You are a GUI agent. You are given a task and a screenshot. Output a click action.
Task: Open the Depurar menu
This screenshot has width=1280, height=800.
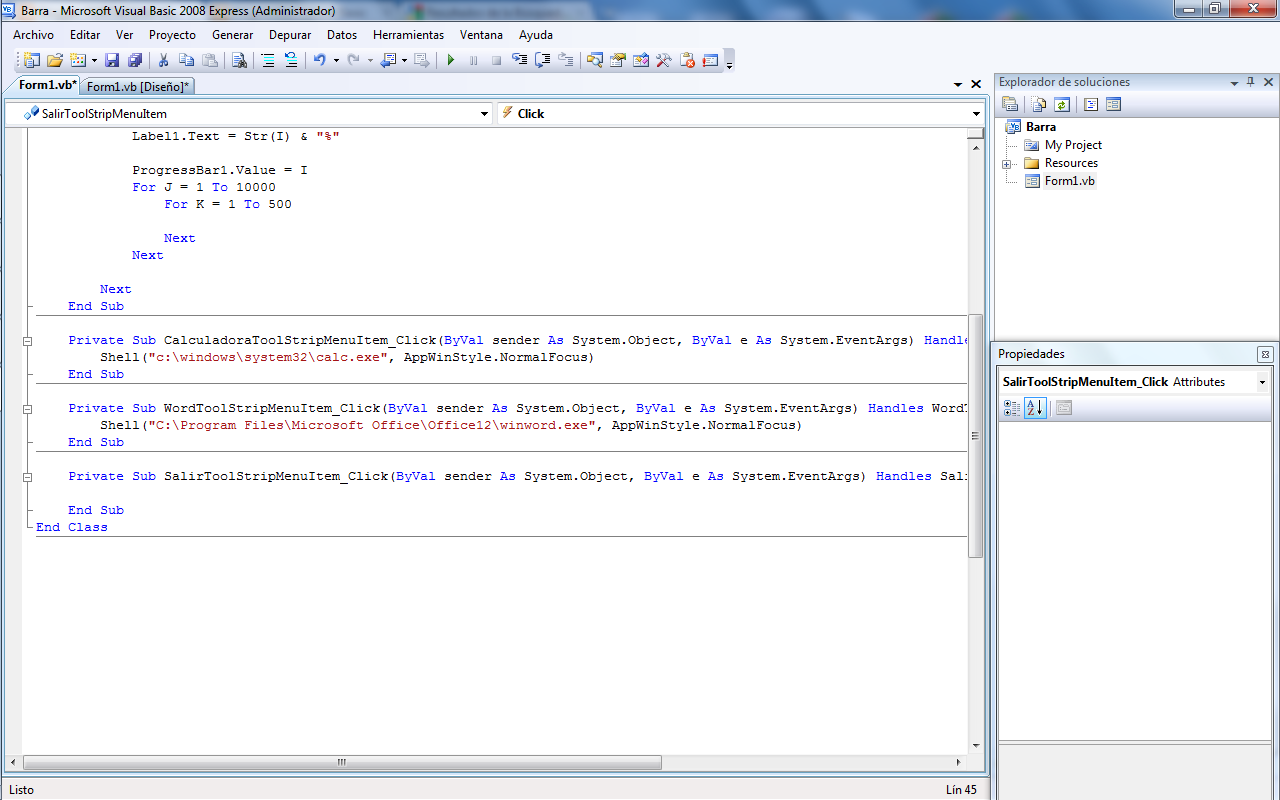(290, 34)
